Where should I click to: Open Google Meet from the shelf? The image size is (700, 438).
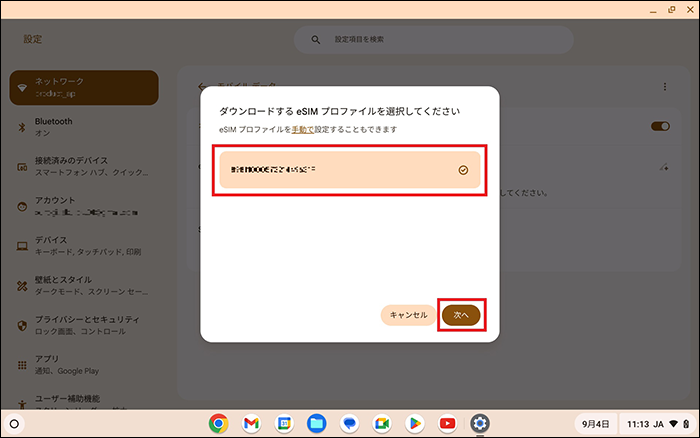(x=381, y=423)
